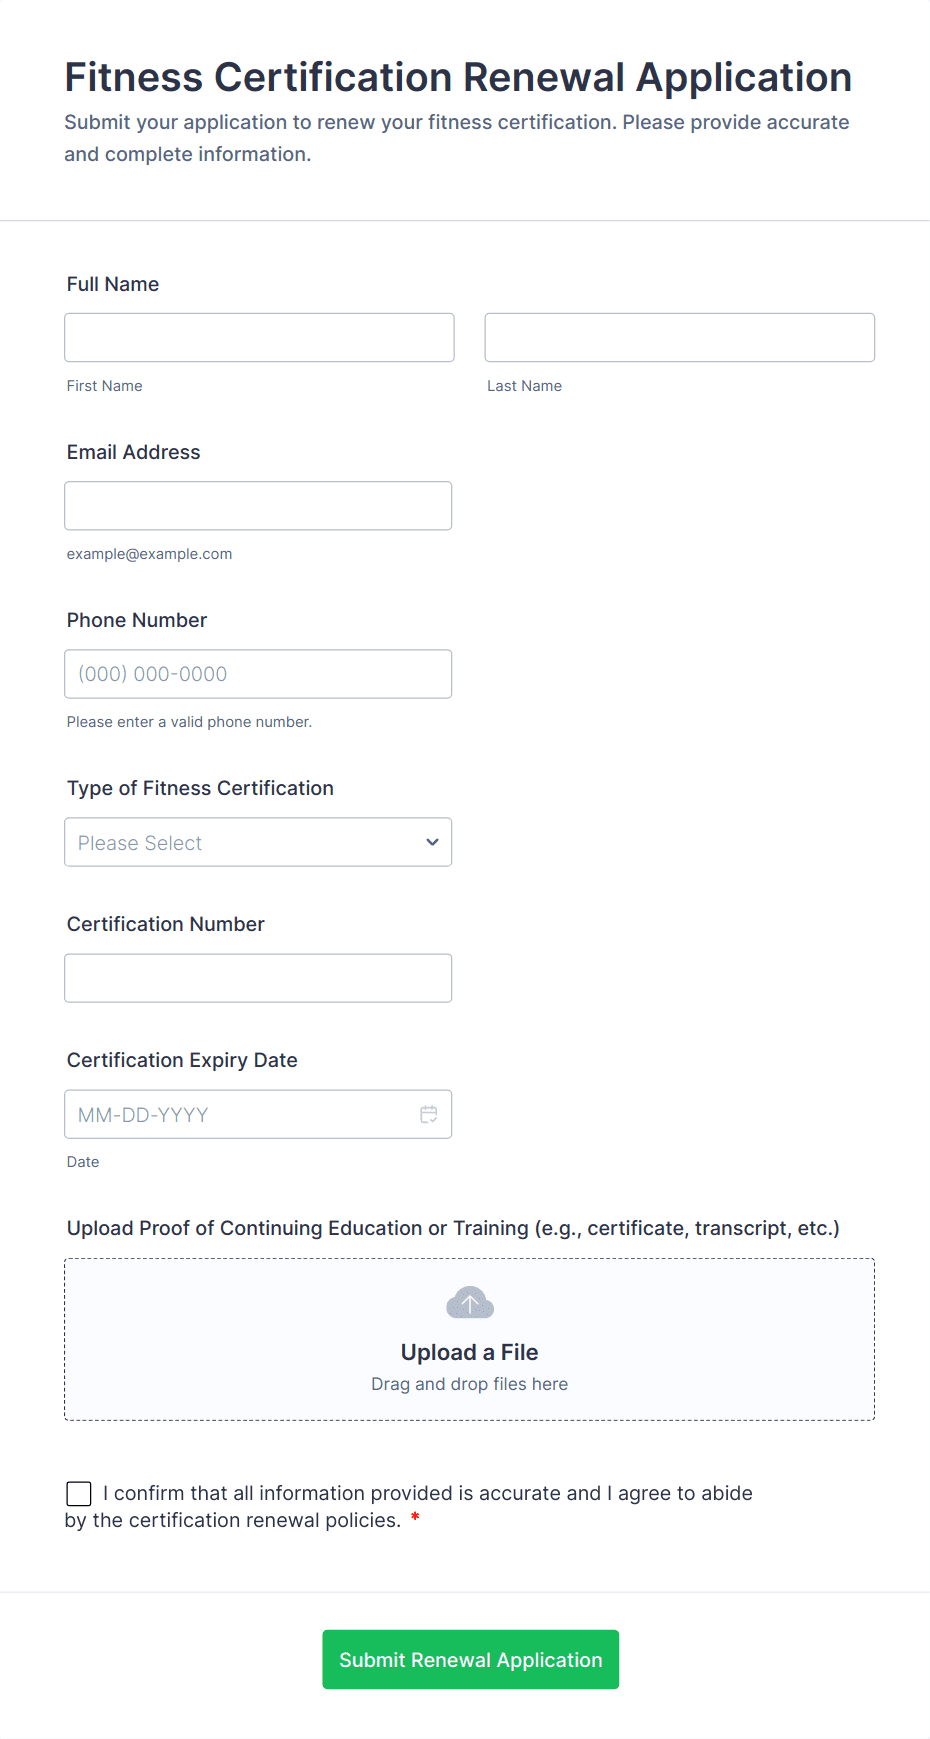
Task: Click the "Certification Expiry Date" label
Action: pyautogui.click(x=182, y=1060)
